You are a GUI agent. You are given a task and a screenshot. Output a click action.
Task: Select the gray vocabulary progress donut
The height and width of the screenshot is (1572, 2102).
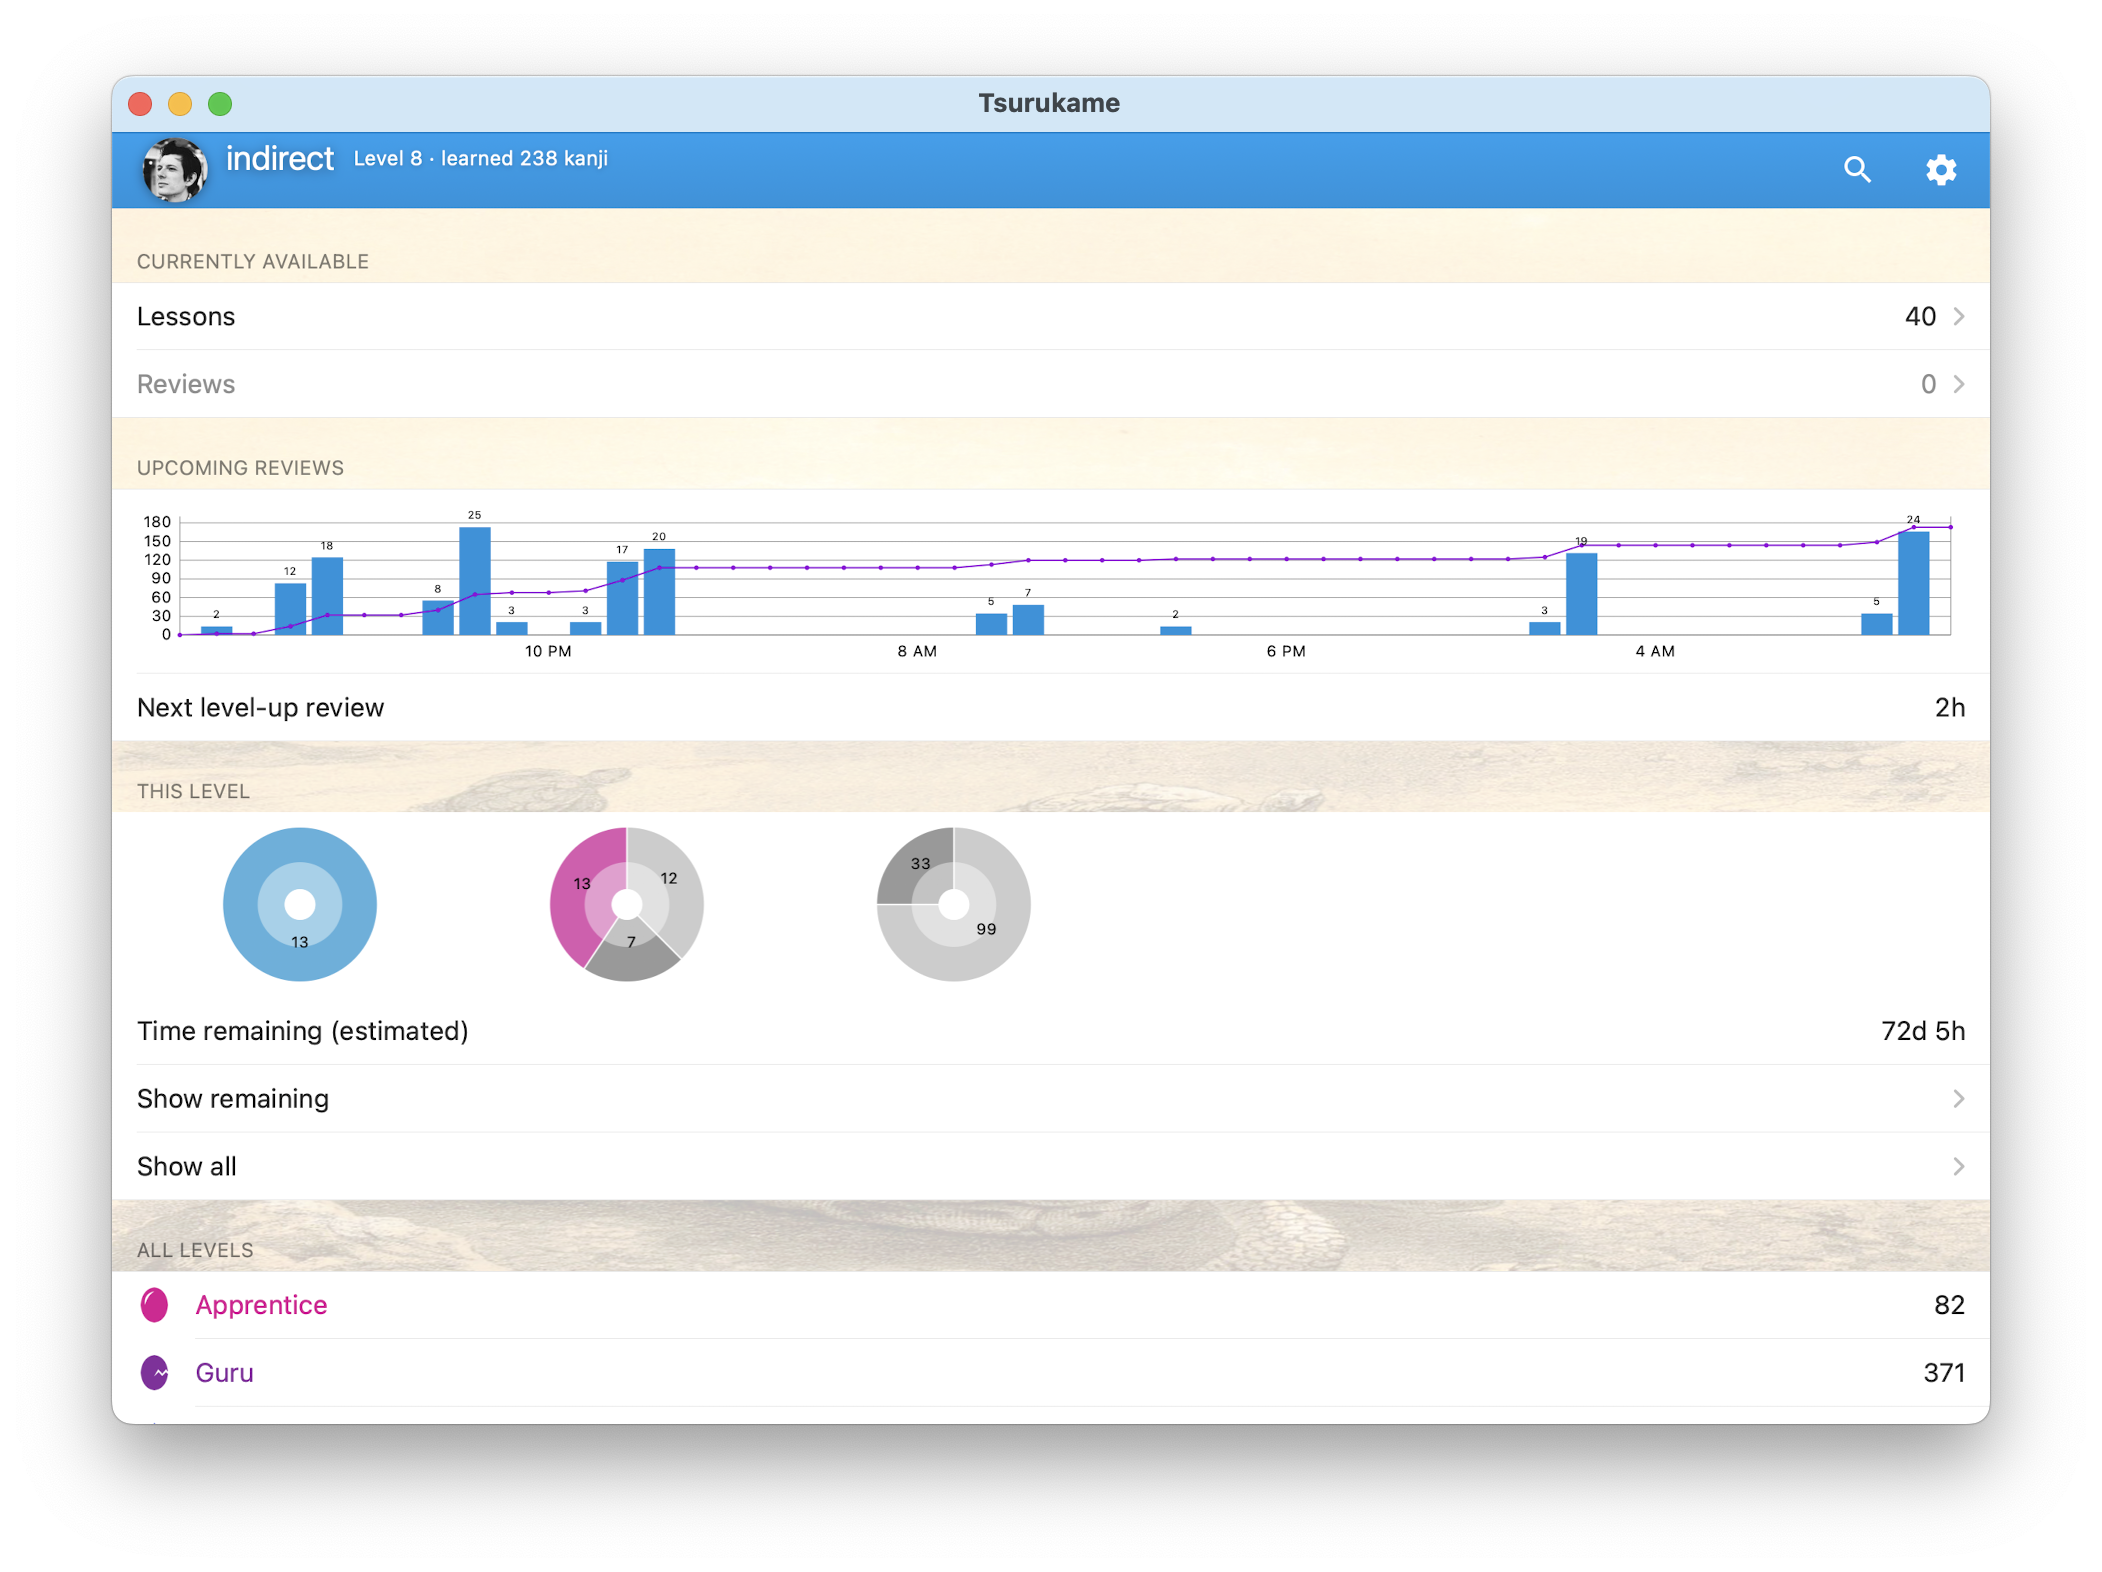[953, 904]
